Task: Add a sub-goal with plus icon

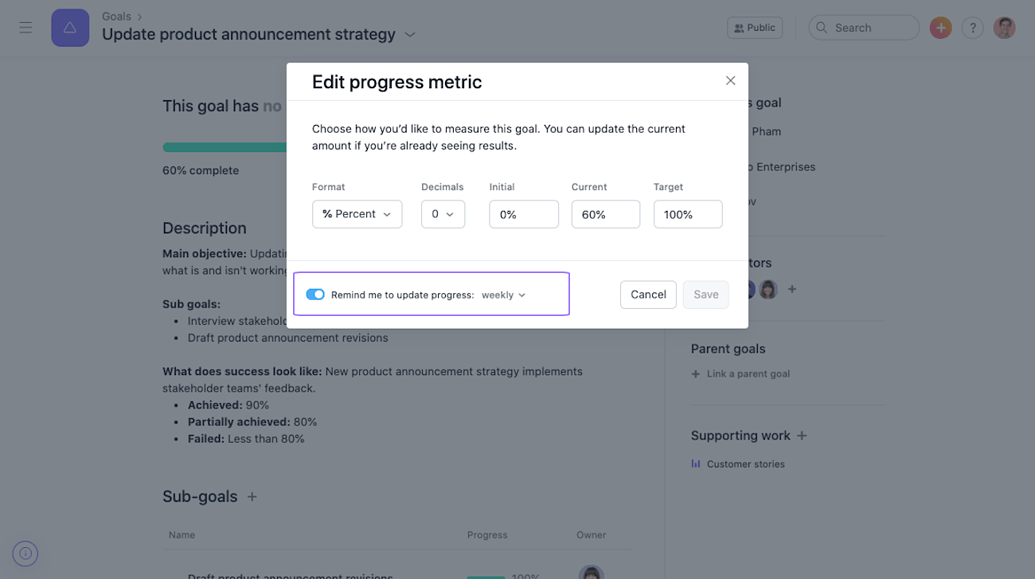Action: pyautogui.click(x=252, y=497)
